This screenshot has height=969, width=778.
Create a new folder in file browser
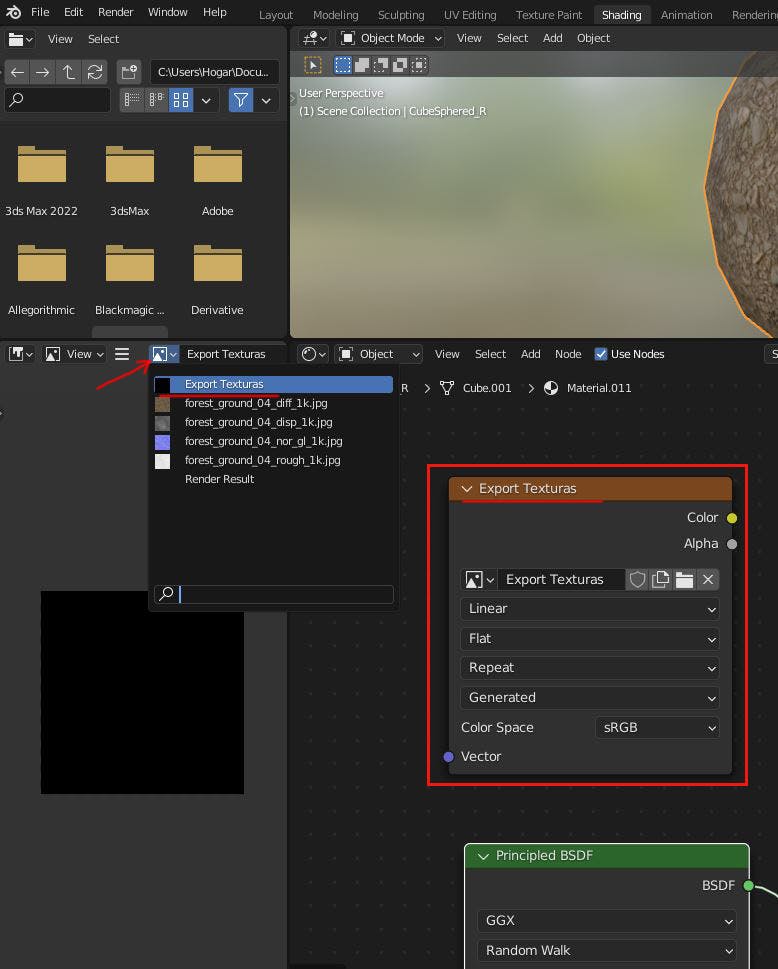pos(129,72)
